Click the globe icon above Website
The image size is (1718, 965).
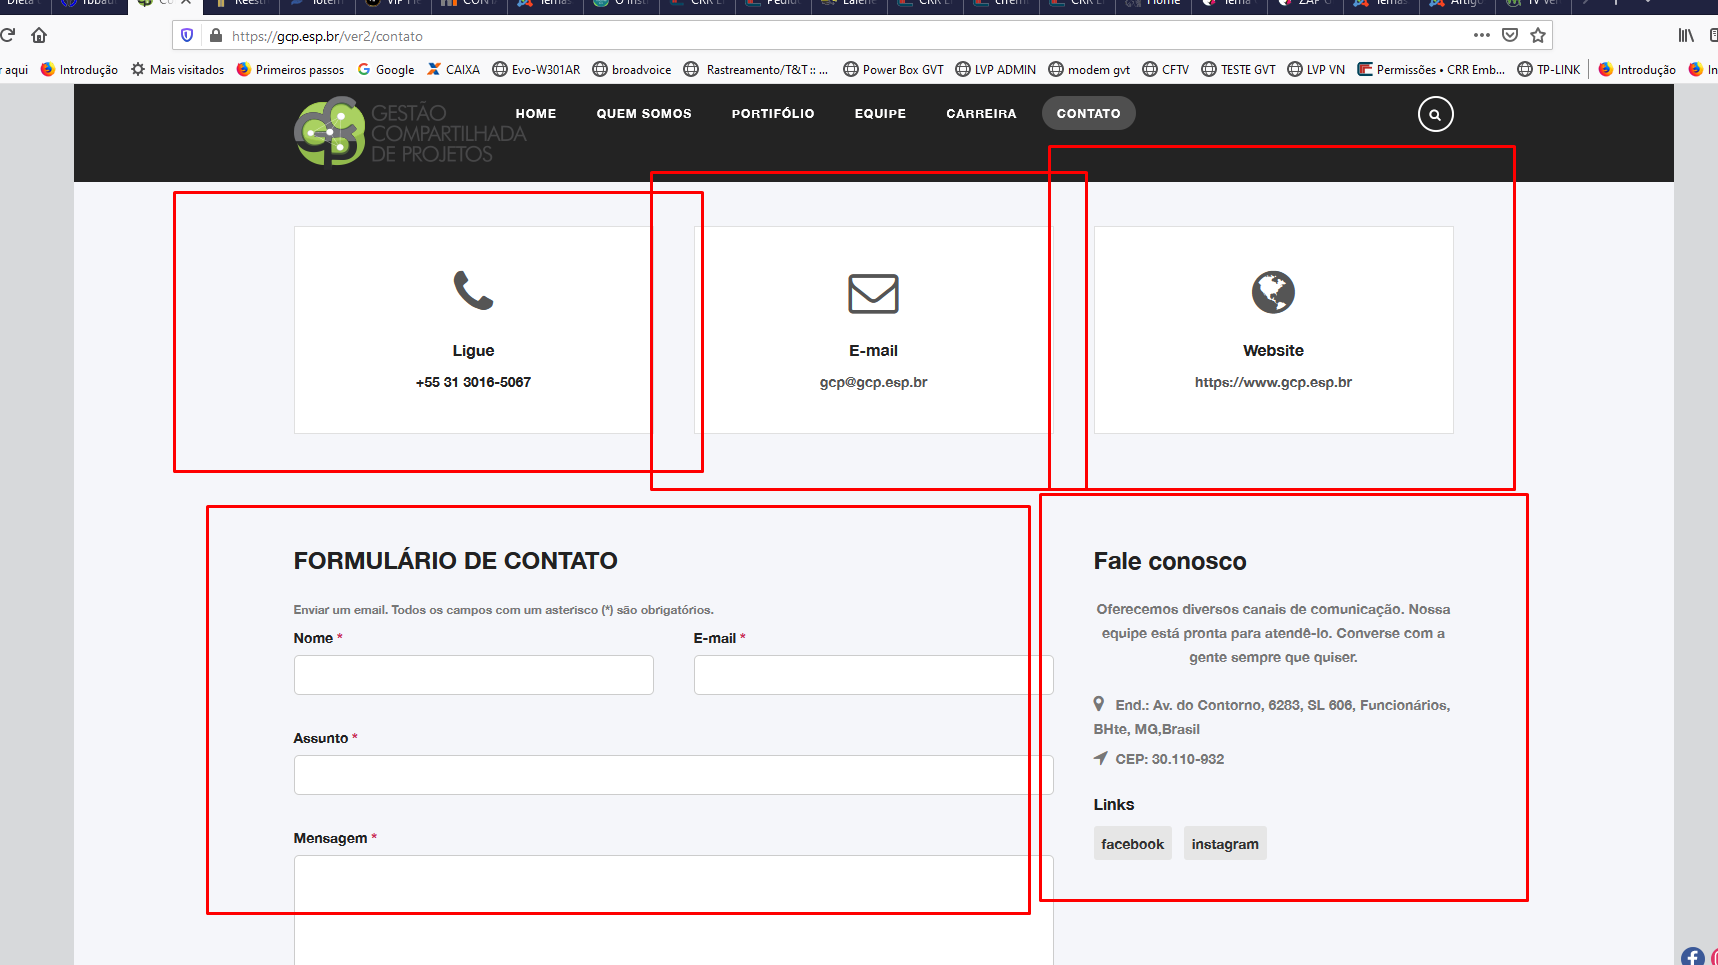1273,292
